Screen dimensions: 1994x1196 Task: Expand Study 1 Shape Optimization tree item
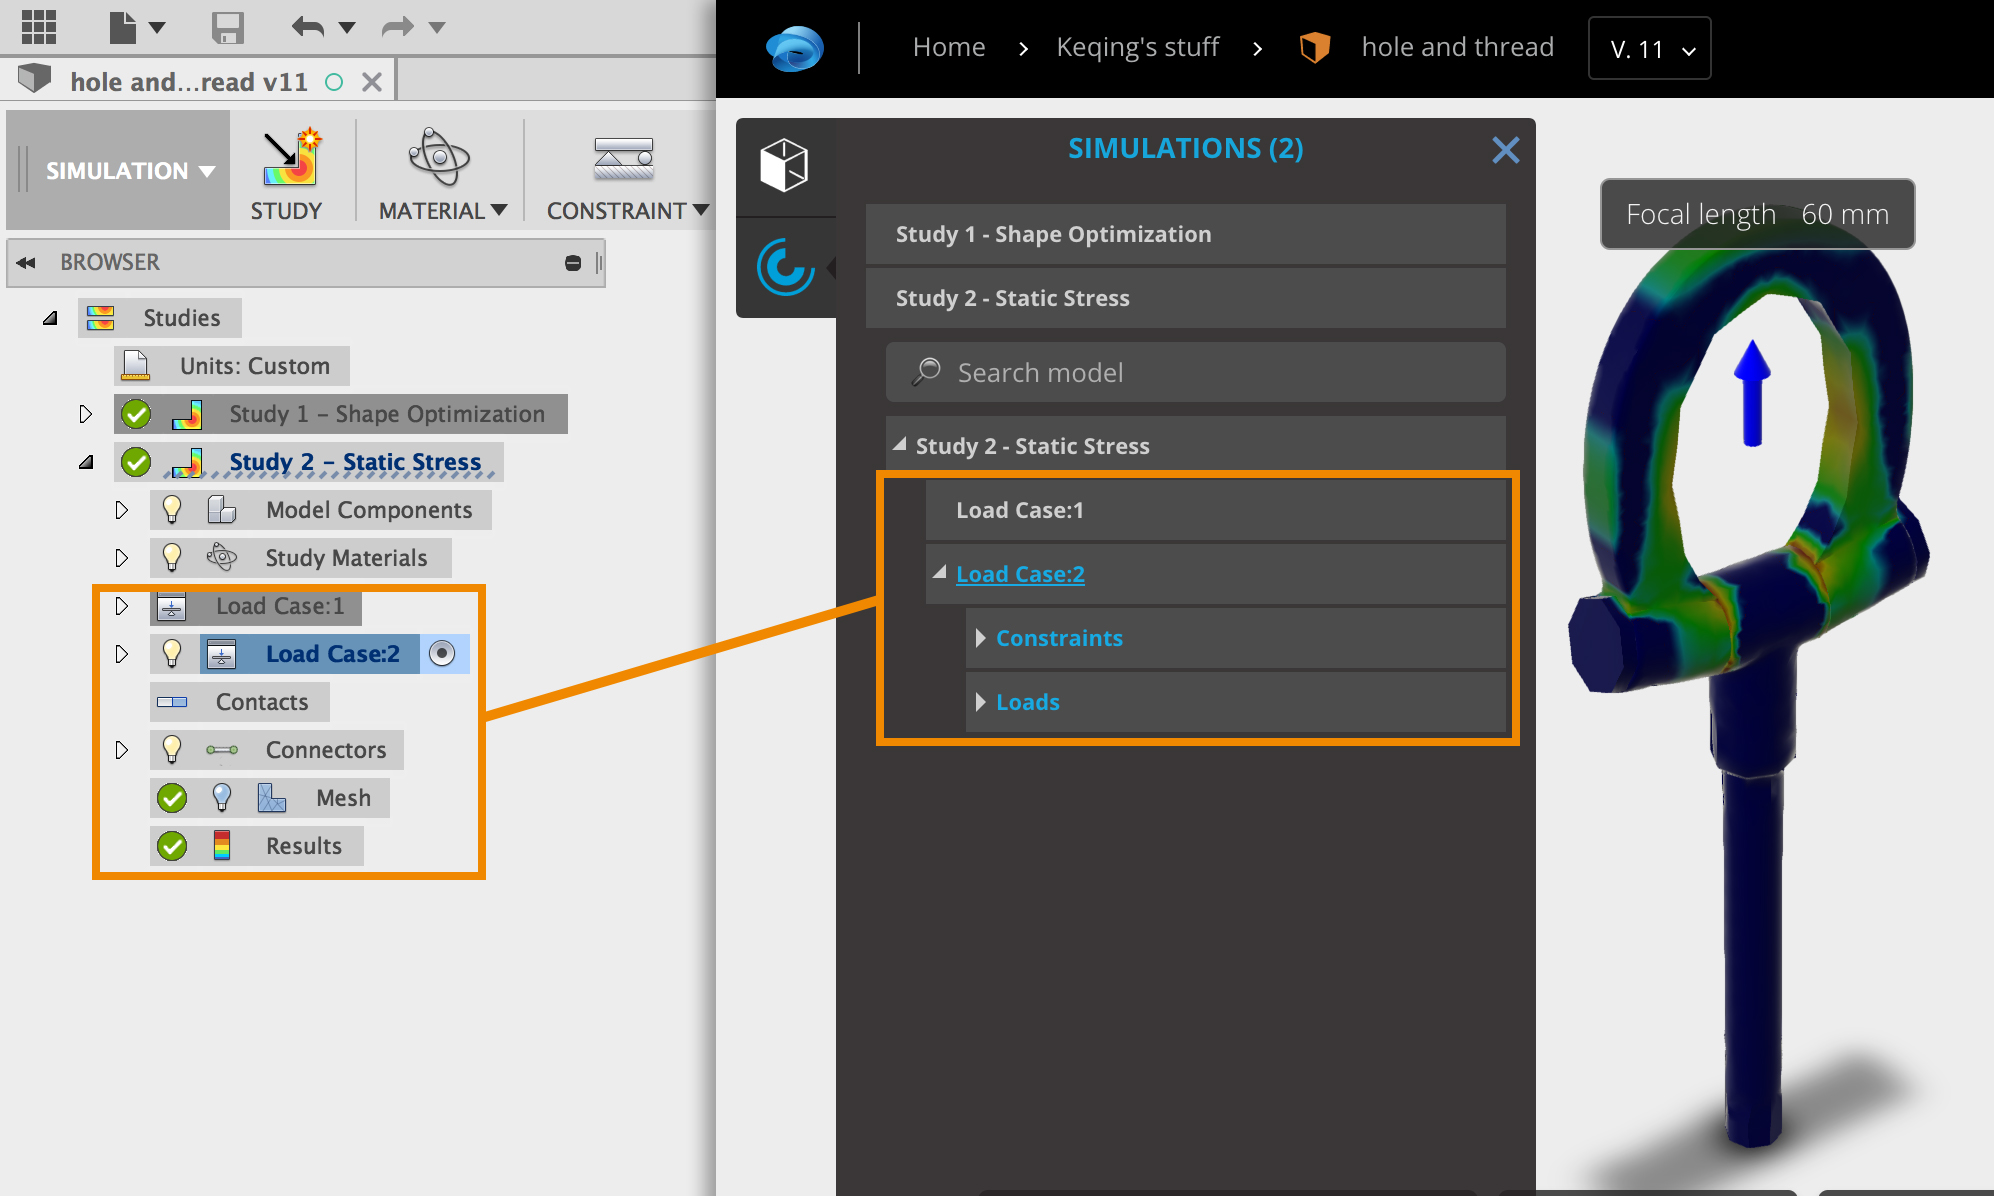click(x=83, y=413)
